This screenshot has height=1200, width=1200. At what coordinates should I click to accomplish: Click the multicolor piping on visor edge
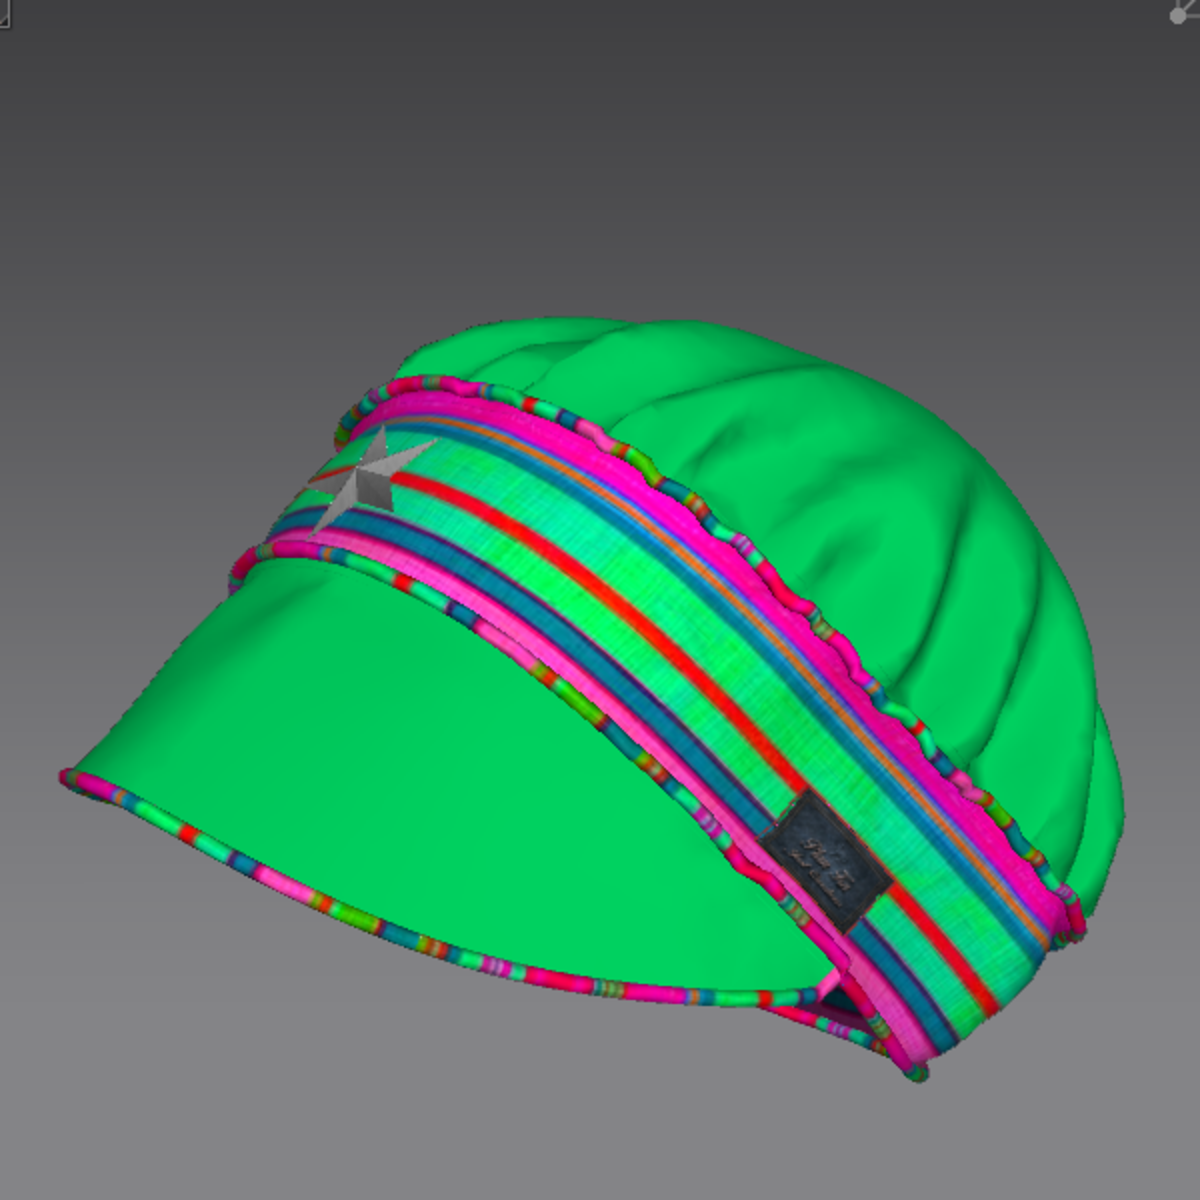[x=400, y=935]
